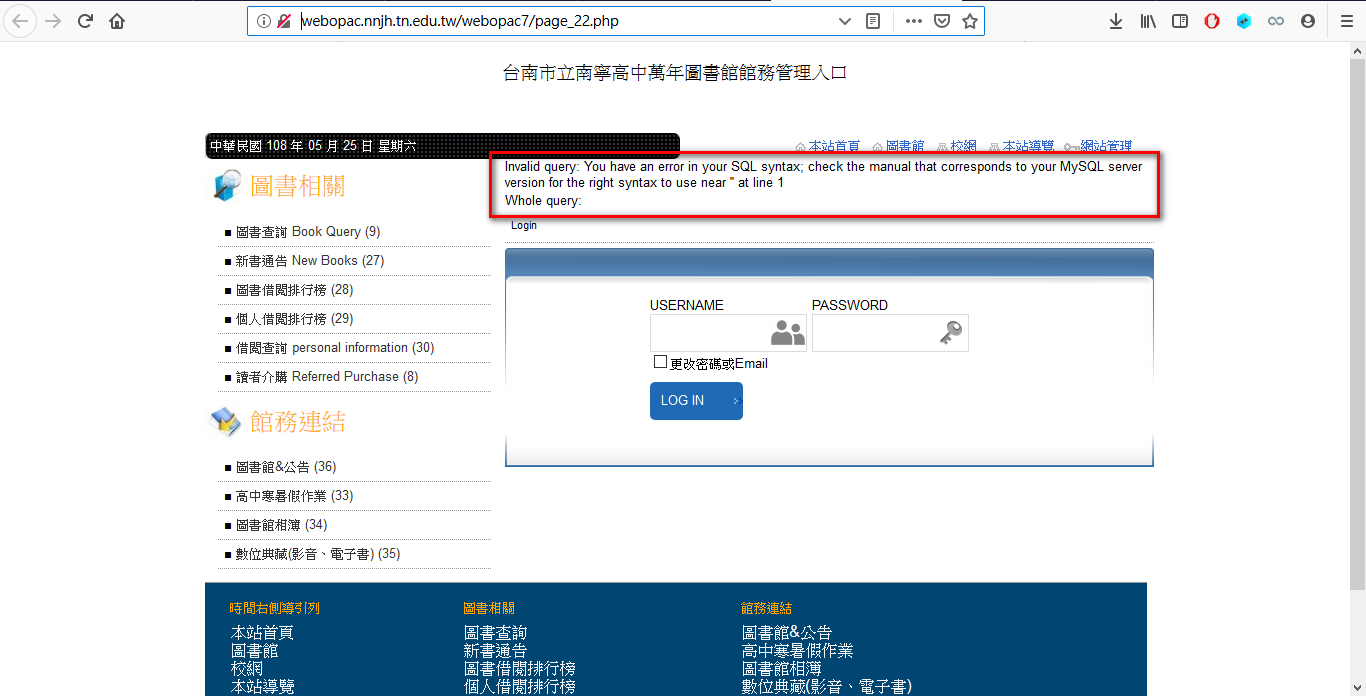
Task: Click footer link 高中寒暑假作業
Action: coord(797,651)
